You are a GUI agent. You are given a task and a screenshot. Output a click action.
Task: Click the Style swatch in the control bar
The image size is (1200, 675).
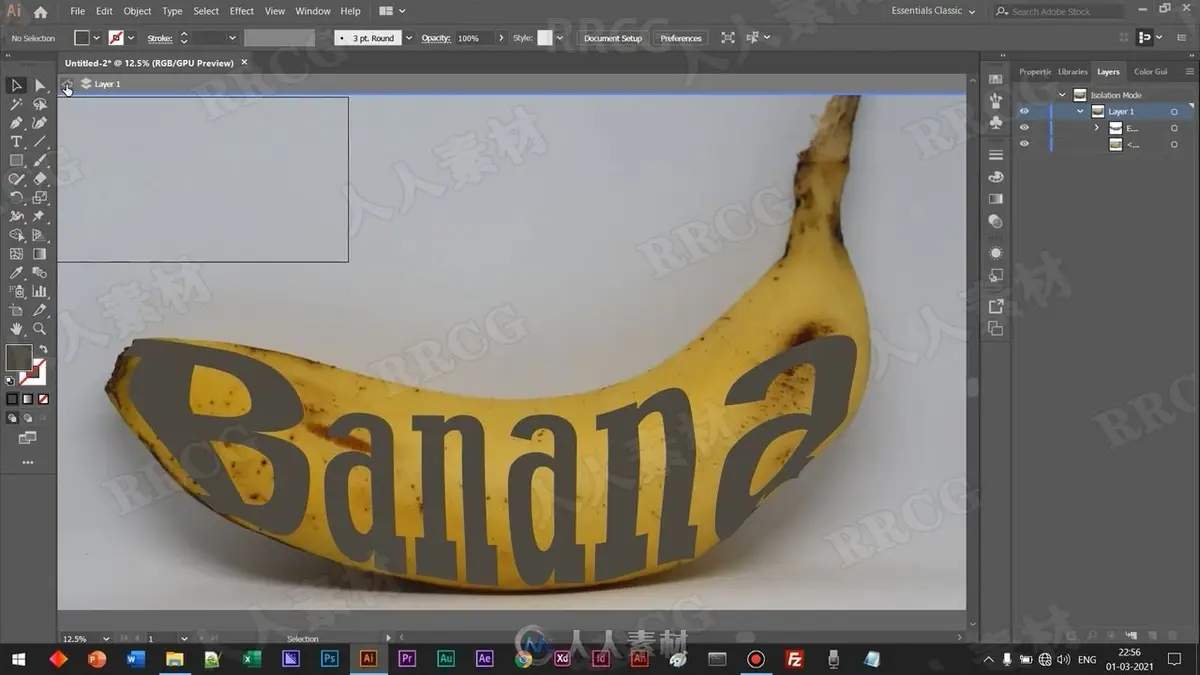[545, 38]
